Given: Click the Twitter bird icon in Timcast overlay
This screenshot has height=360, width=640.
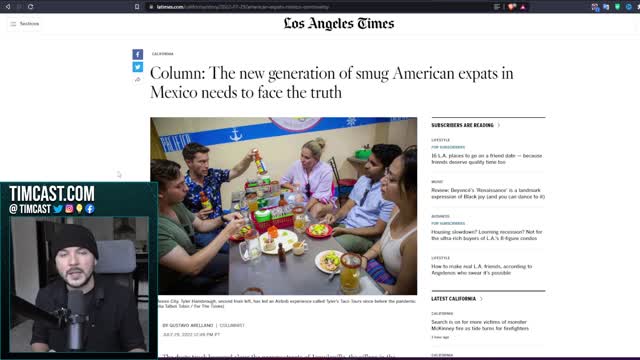Looking at the screenshot, I should click(58, 209).
